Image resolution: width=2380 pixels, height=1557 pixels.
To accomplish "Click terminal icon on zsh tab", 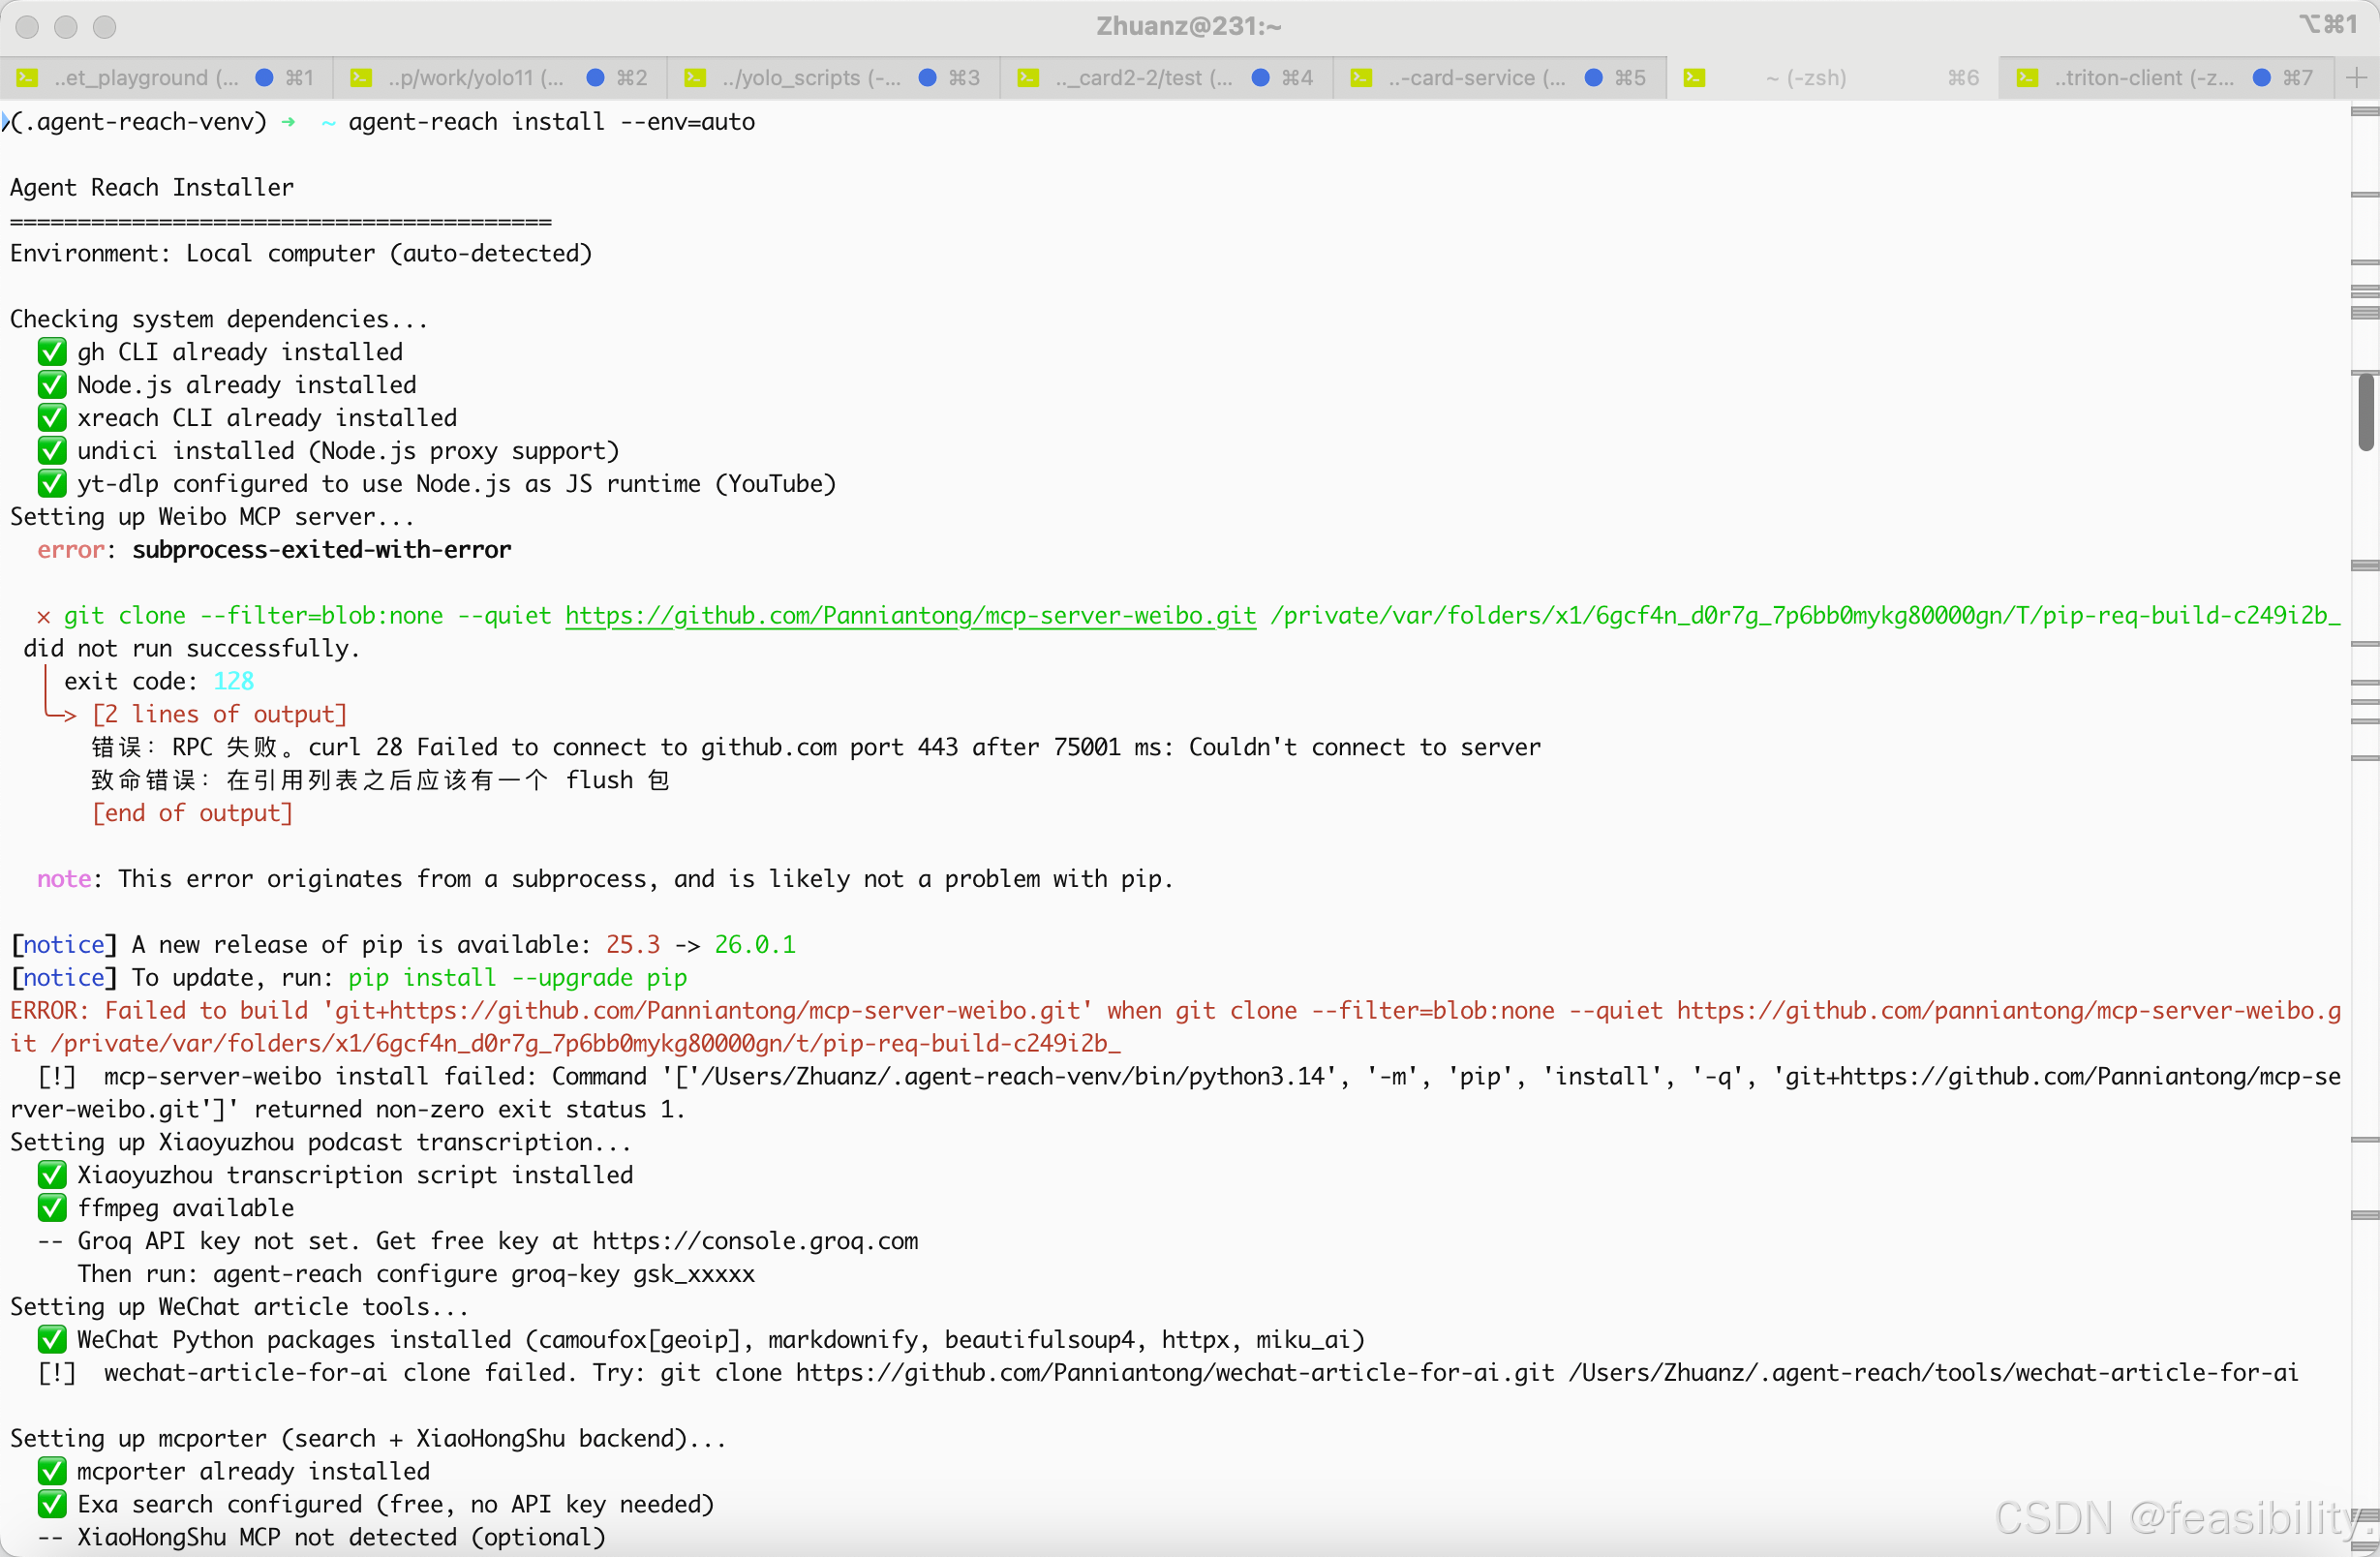I will pyautogui.click(x=1694, y=78).
